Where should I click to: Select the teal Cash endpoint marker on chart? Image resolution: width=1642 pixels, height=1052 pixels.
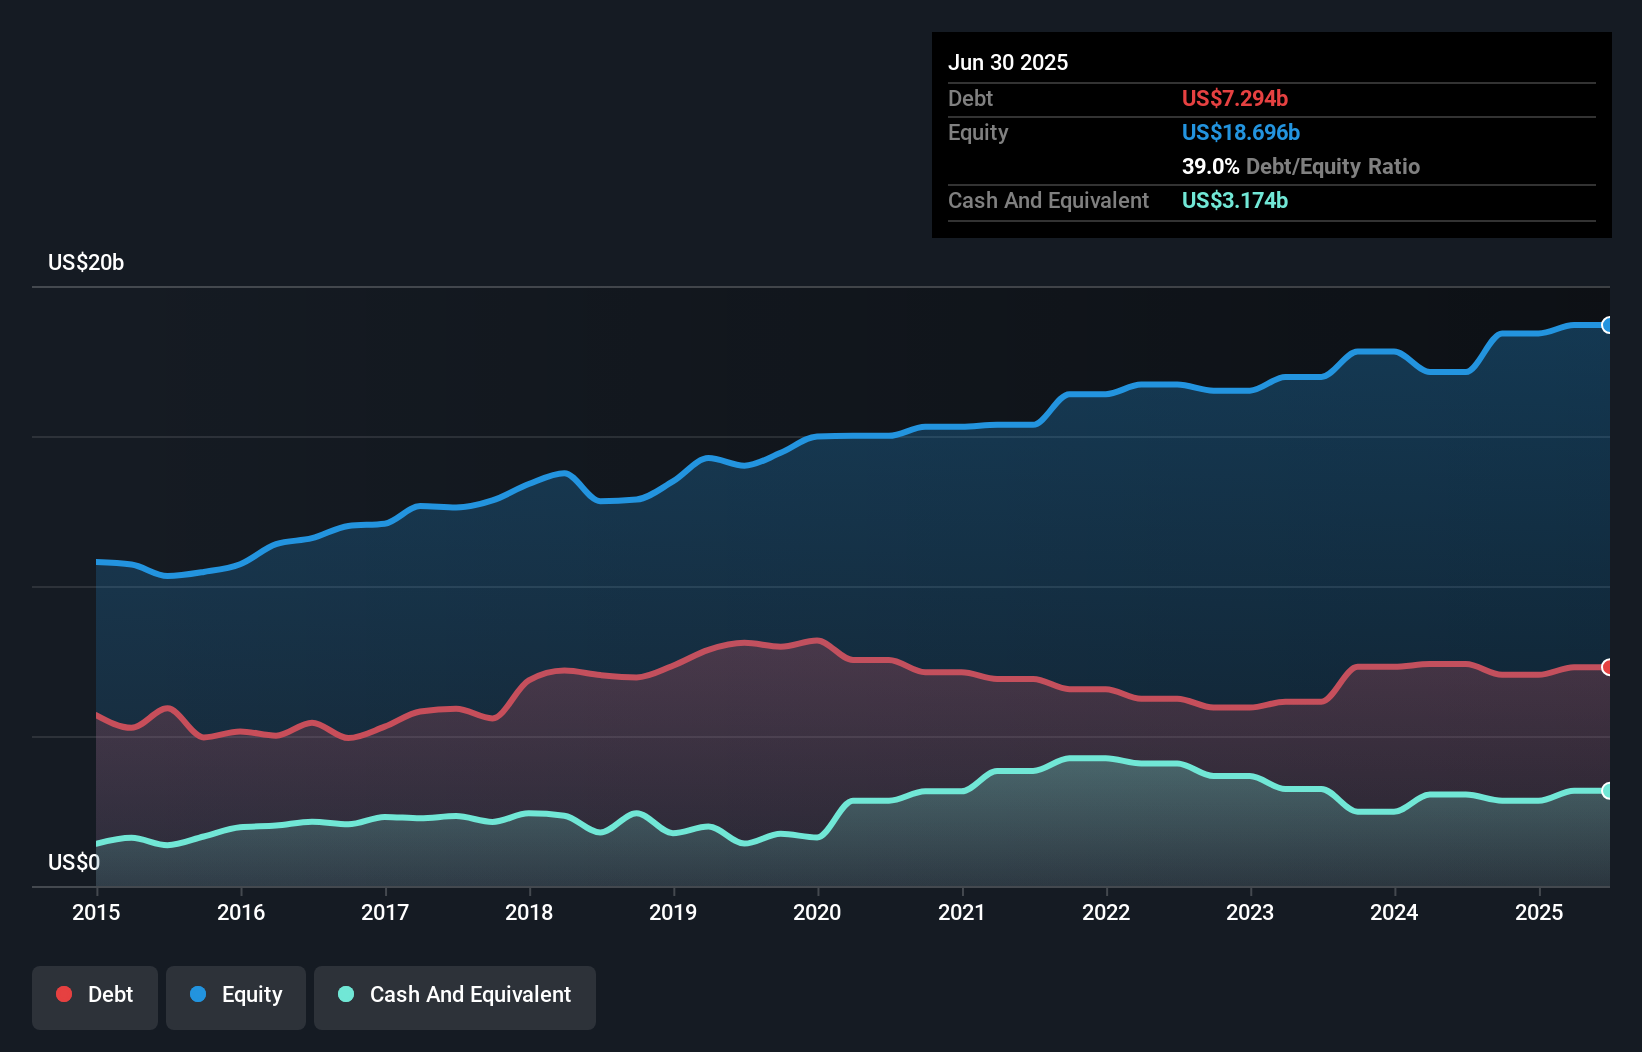click(1608, 790)
